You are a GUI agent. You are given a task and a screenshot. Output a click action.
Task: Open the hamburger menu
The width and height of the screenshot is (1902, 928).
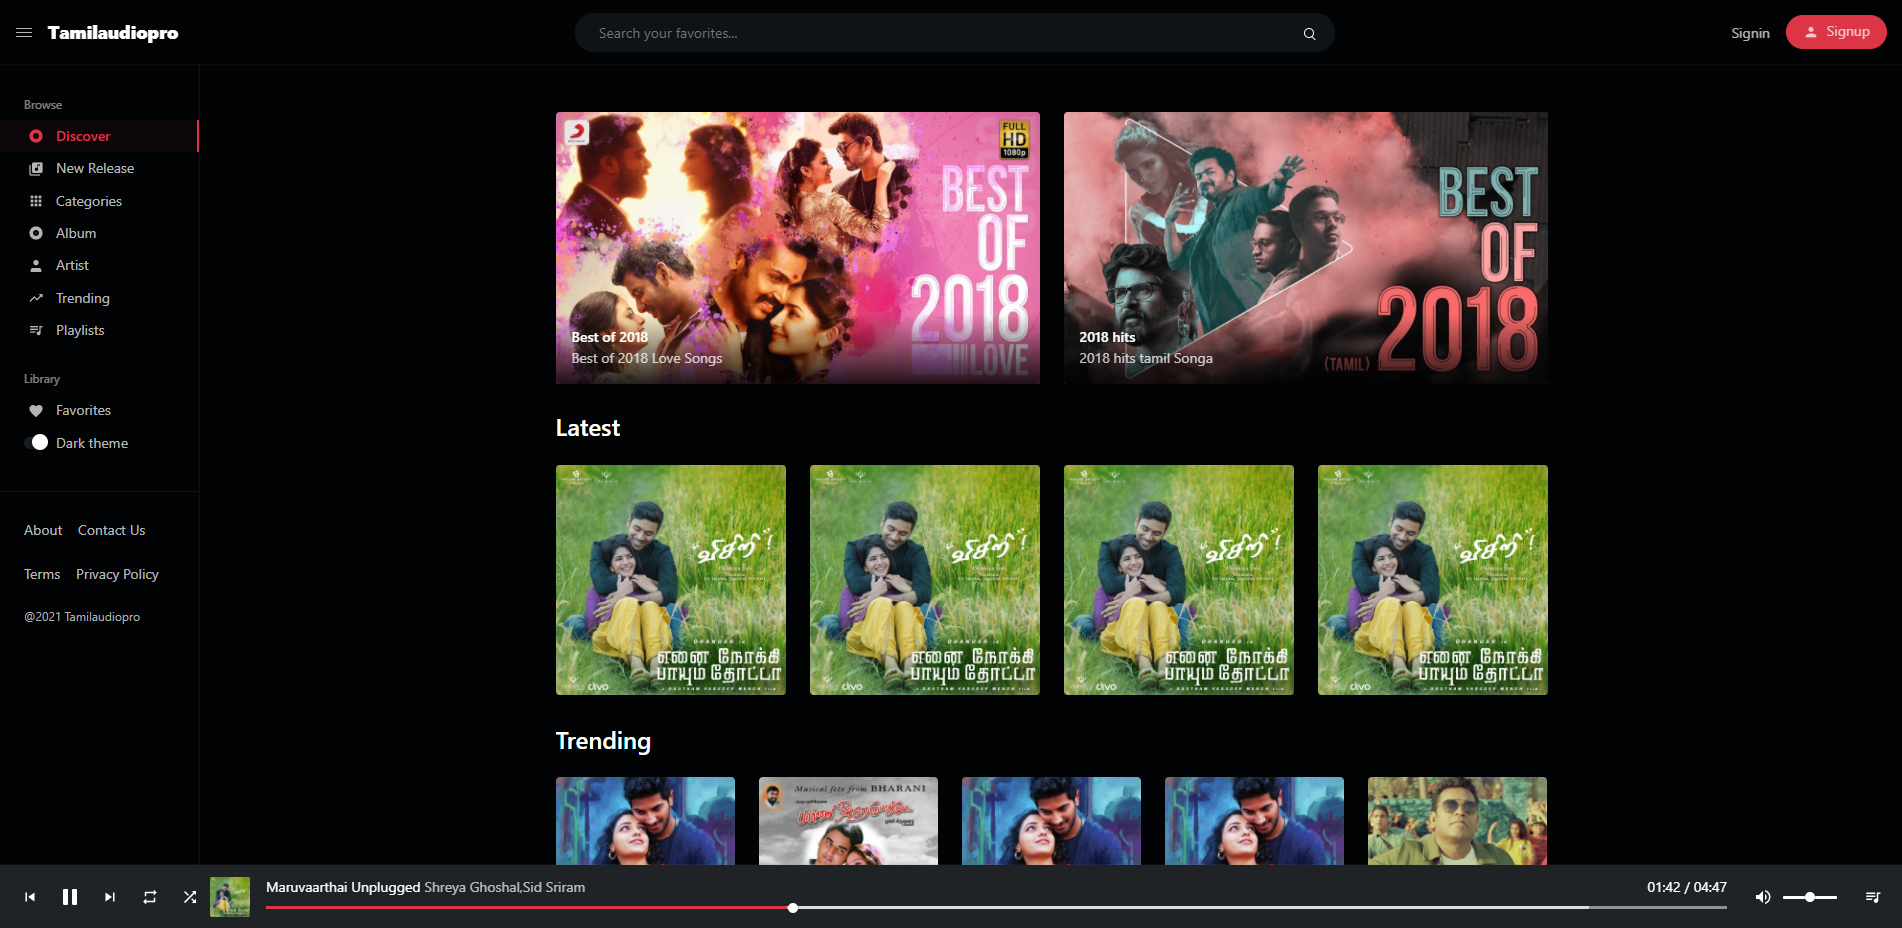point(24,32)
